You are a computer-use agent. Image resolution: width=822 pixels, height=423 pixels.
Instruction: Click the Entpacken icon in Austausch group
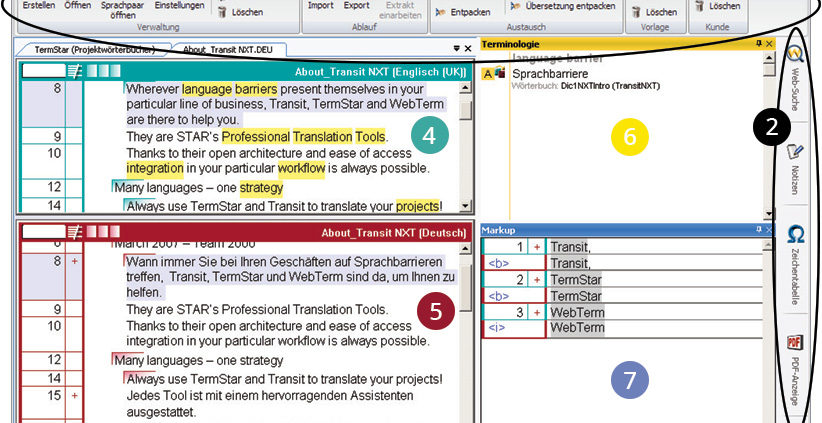click(440, 12)
